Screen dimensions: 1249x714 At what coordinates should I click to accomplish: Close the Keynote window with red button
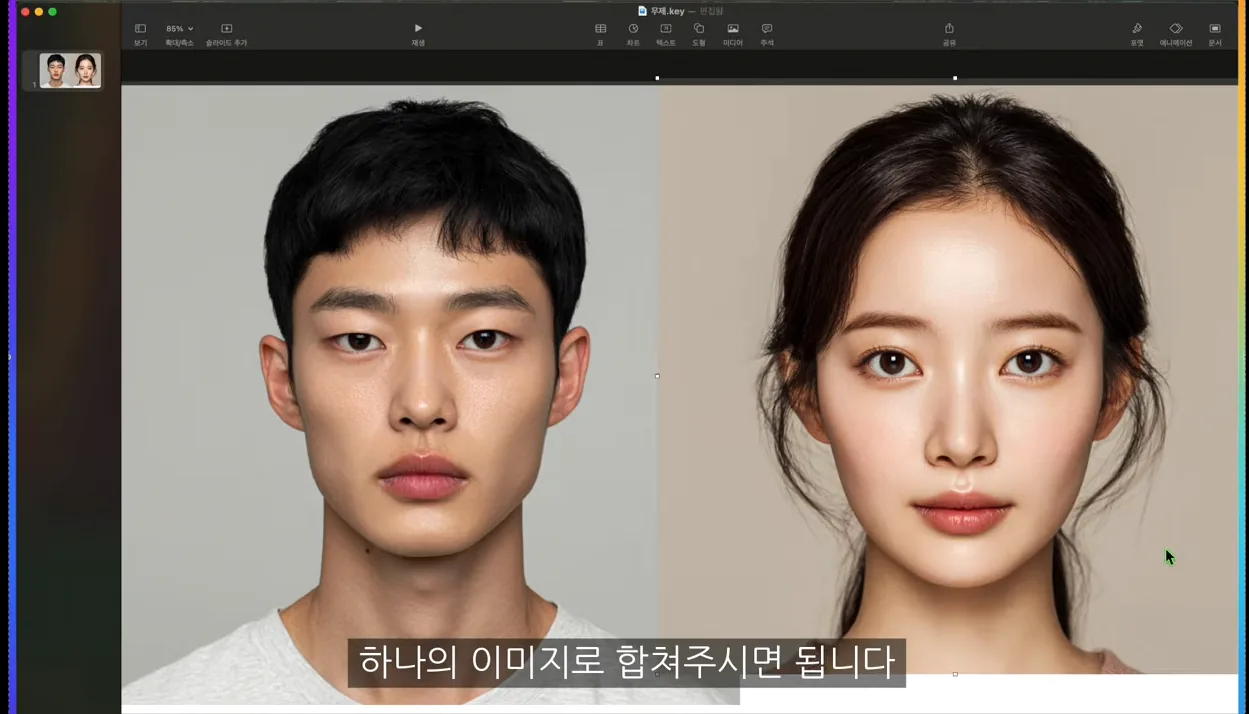pos(26,12)
